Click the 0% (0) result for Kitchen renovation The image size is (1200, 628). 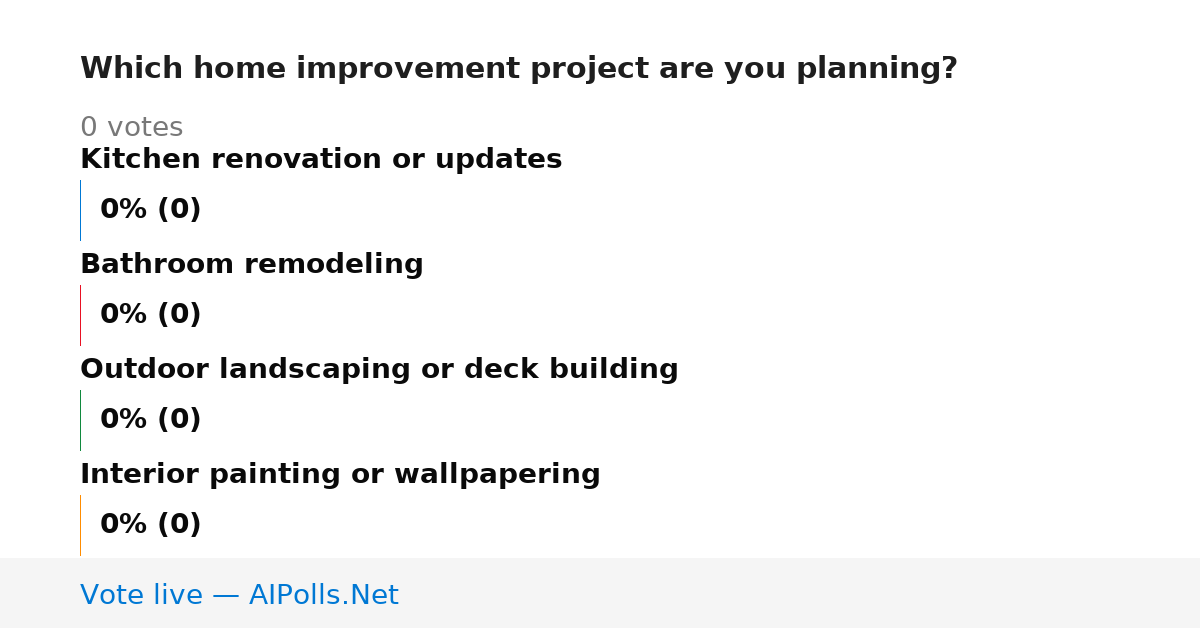click(x=150, y=210)
